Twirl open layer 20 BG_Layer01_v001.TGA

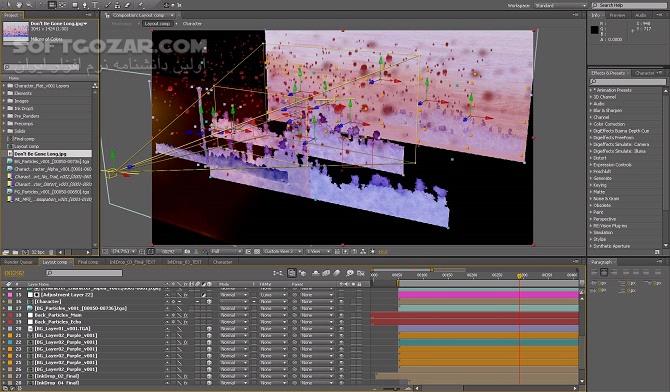click(x=4, y=329)
